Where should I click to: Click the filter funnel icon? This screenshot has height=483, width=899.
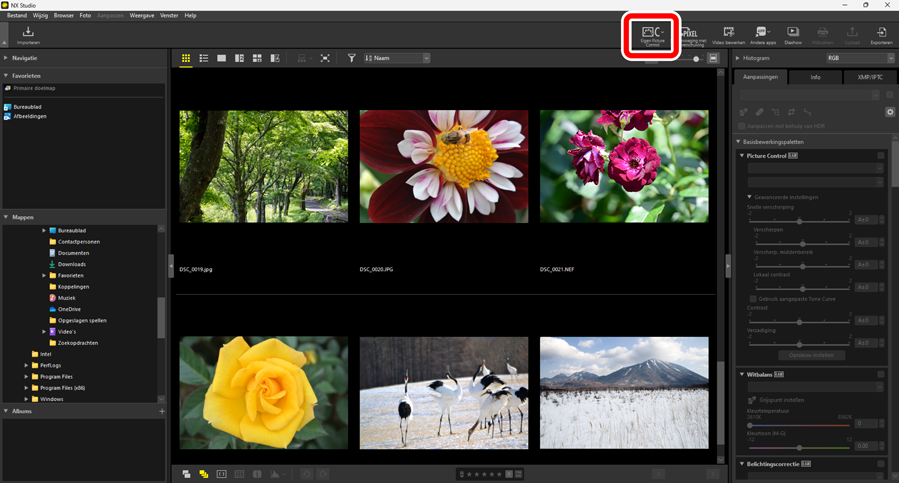coord(351,59)
